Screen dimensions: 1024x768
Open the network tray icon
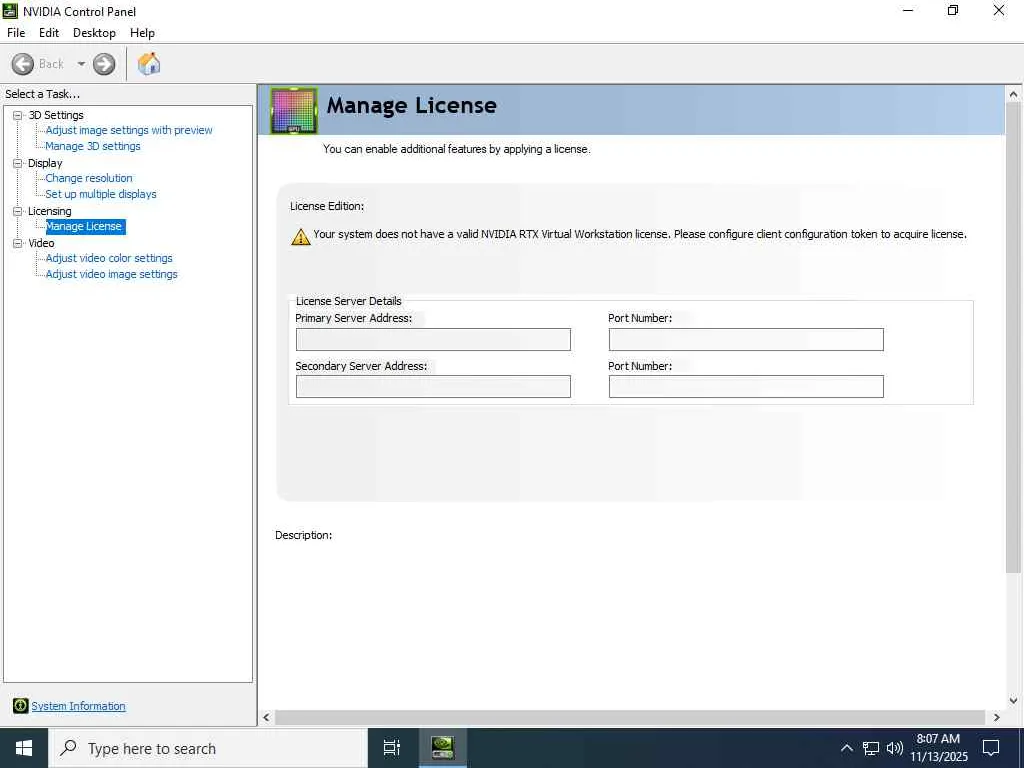871,748
